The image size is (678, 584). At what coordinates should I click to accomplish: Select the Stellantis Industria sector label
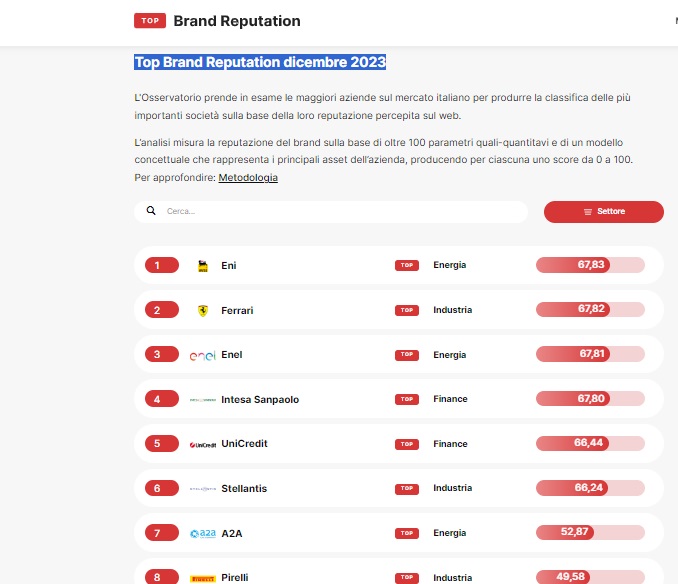pos(452,488)
